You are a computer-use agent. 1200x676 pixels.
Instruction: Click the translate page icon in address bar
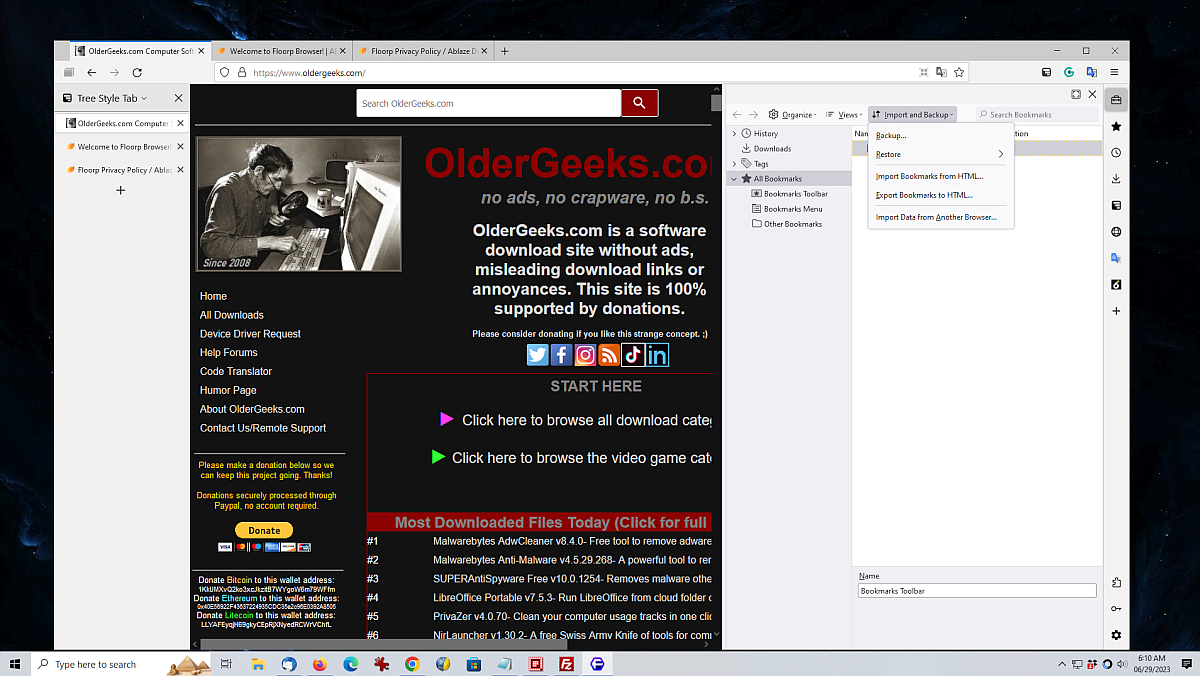tap(941, 72)
